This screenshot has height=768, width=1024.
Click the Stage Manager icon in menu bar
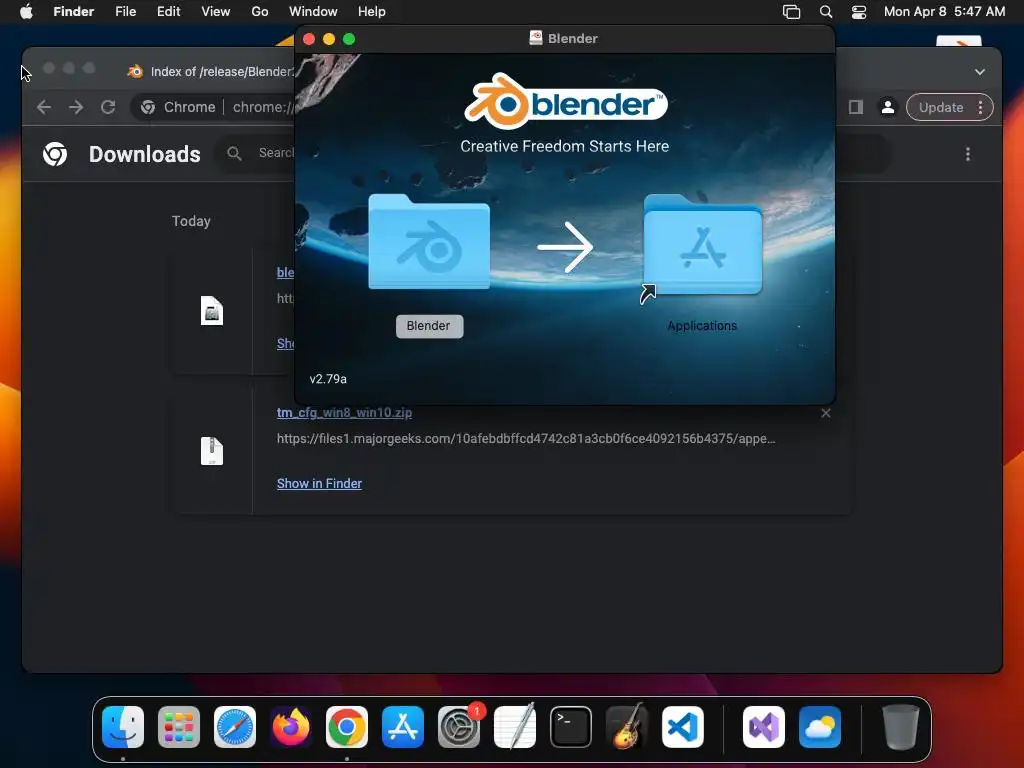[x=792, y=12]
